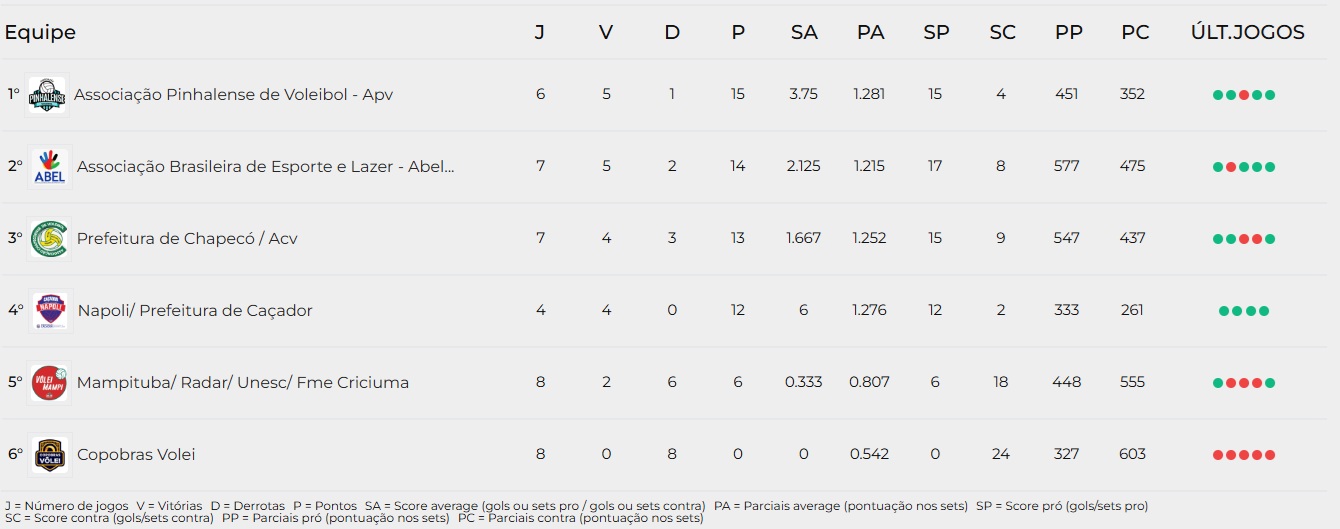
Task: Click the Copobras Volei team name
Action: (x=136, y=455)
